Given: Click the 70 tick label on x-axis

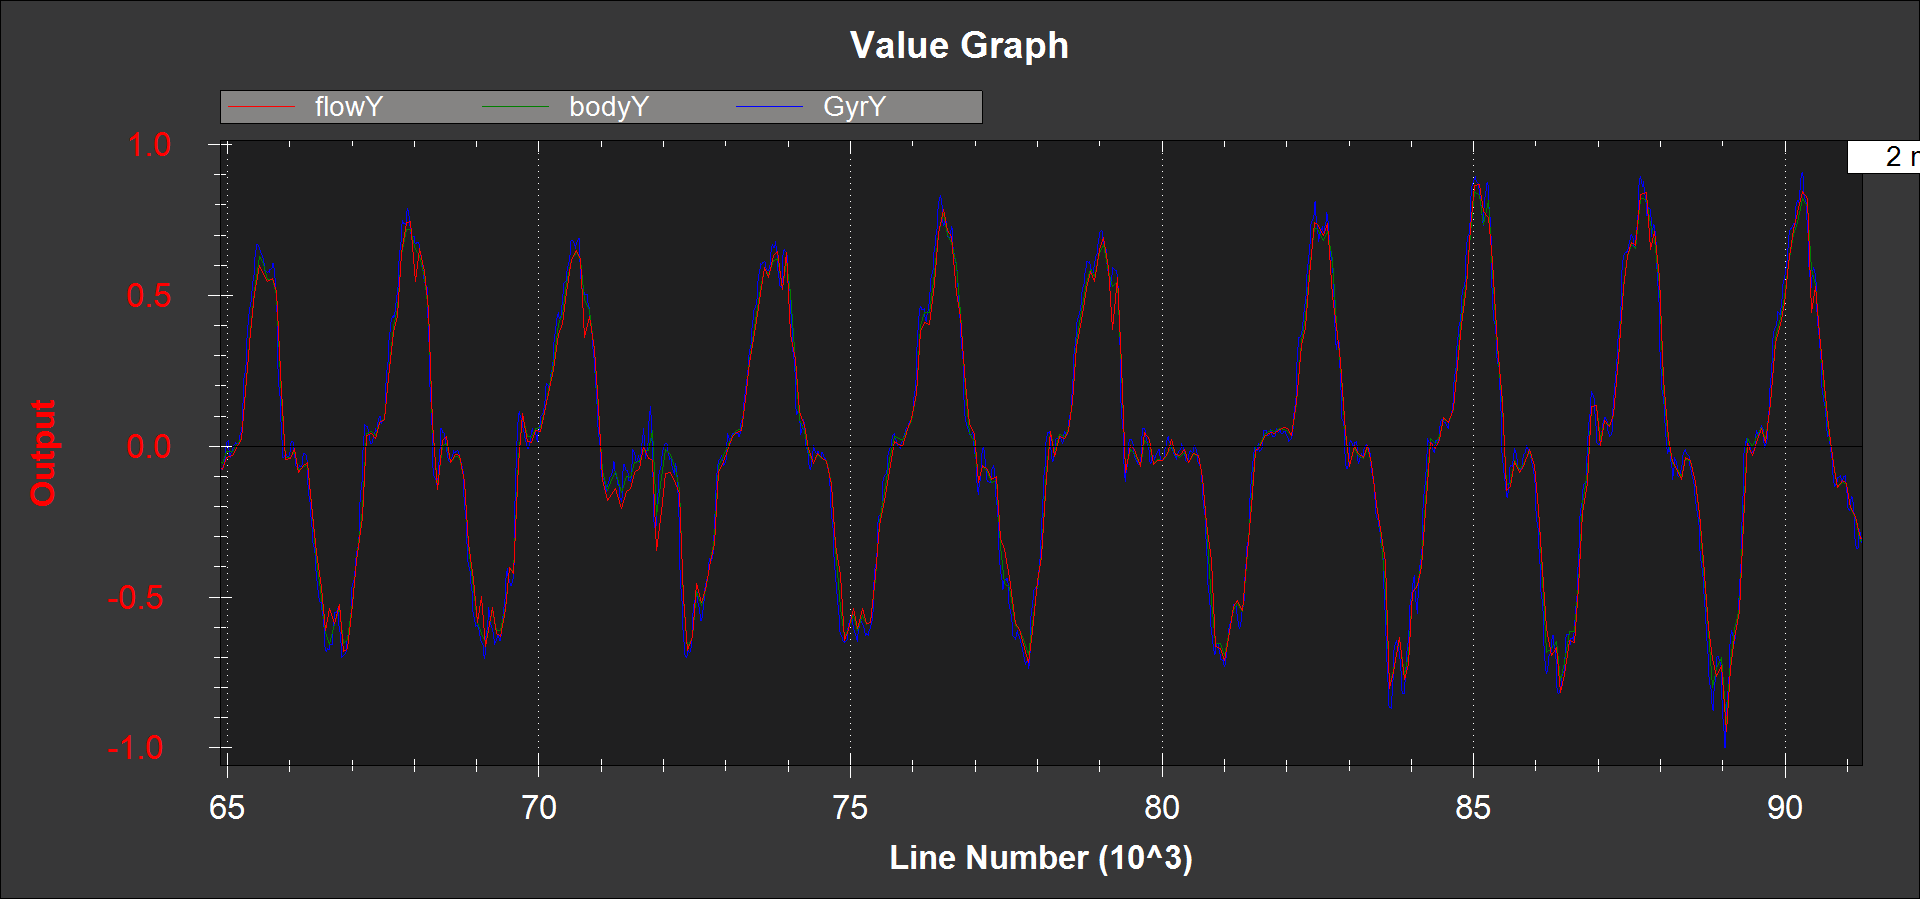Looking at the screenshot, I should click(x=539, y=808).
